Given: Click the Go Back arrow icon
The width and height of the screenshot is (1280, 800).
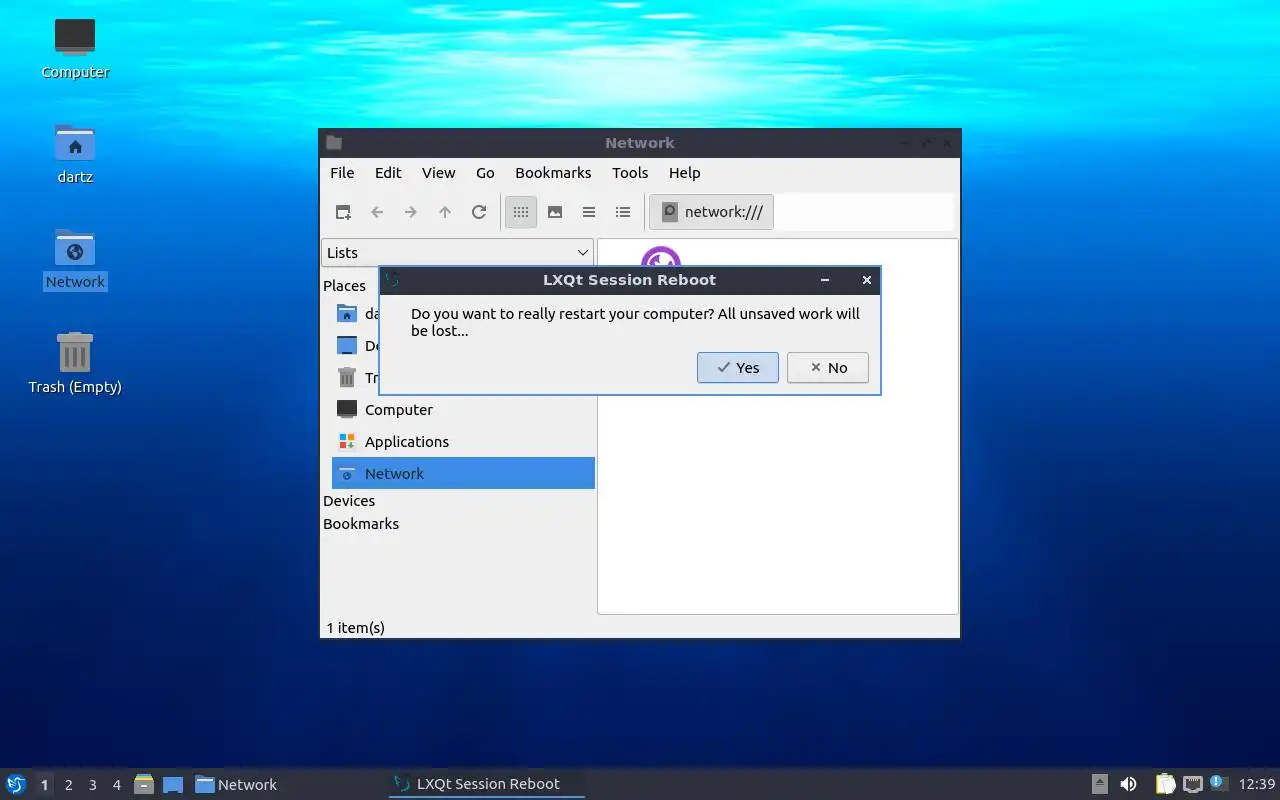Looking at the screenshot, I should 377,212.
